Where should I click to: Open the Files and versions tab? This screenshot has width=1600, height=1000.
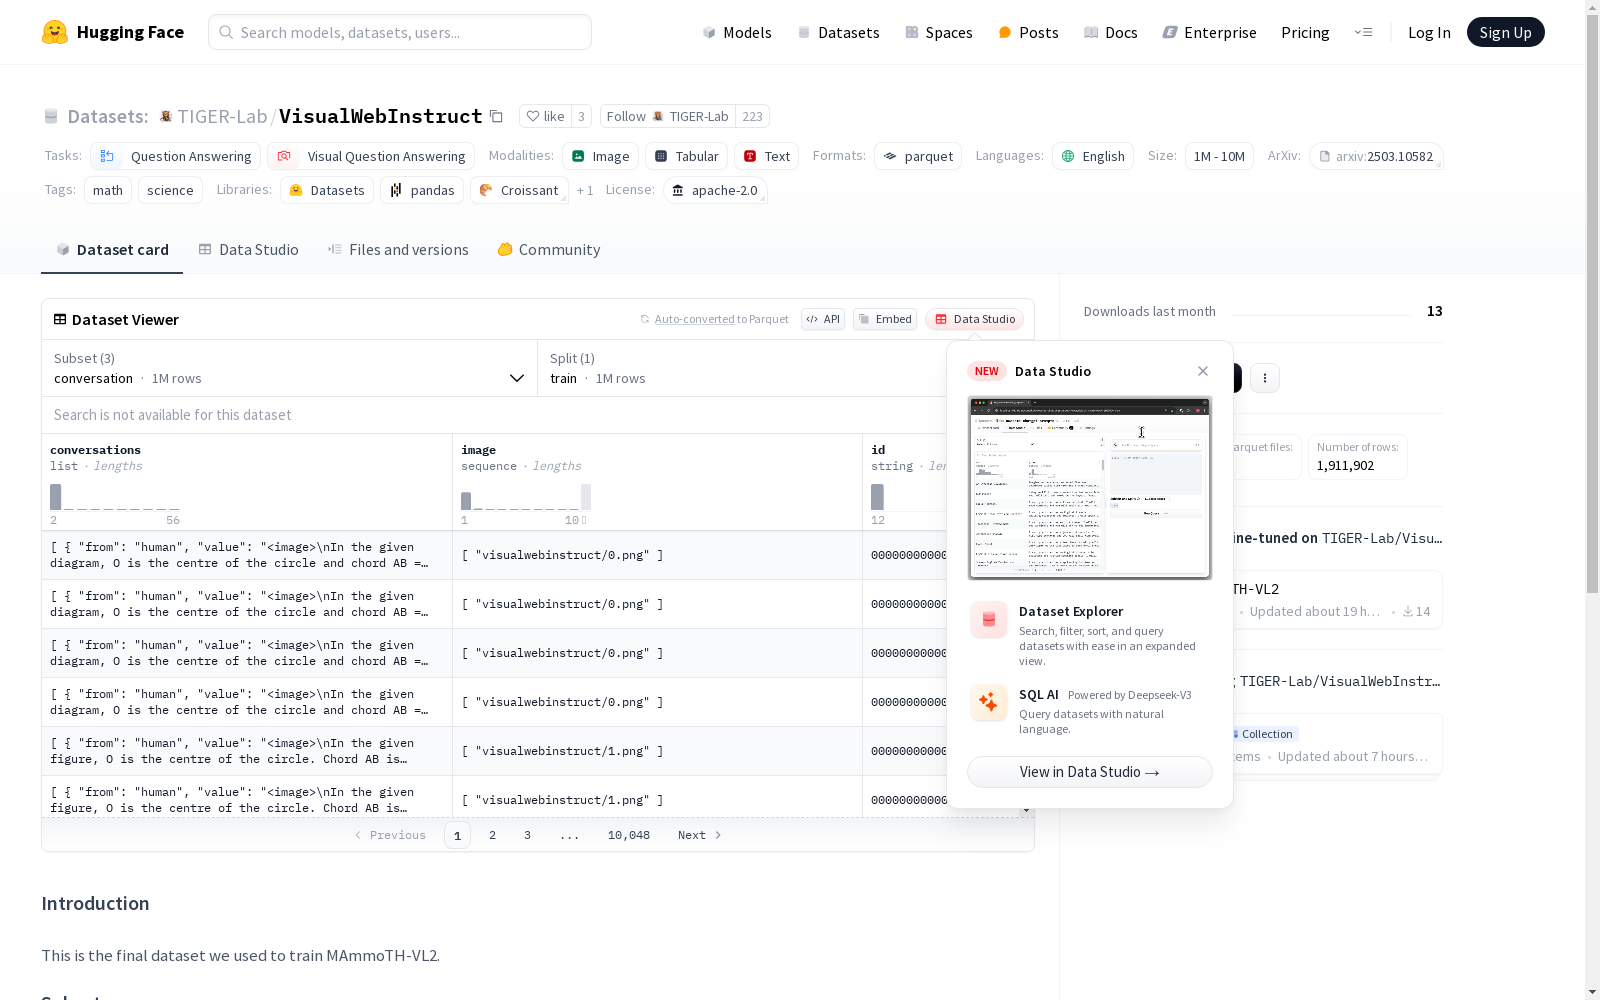click(398, 250)
